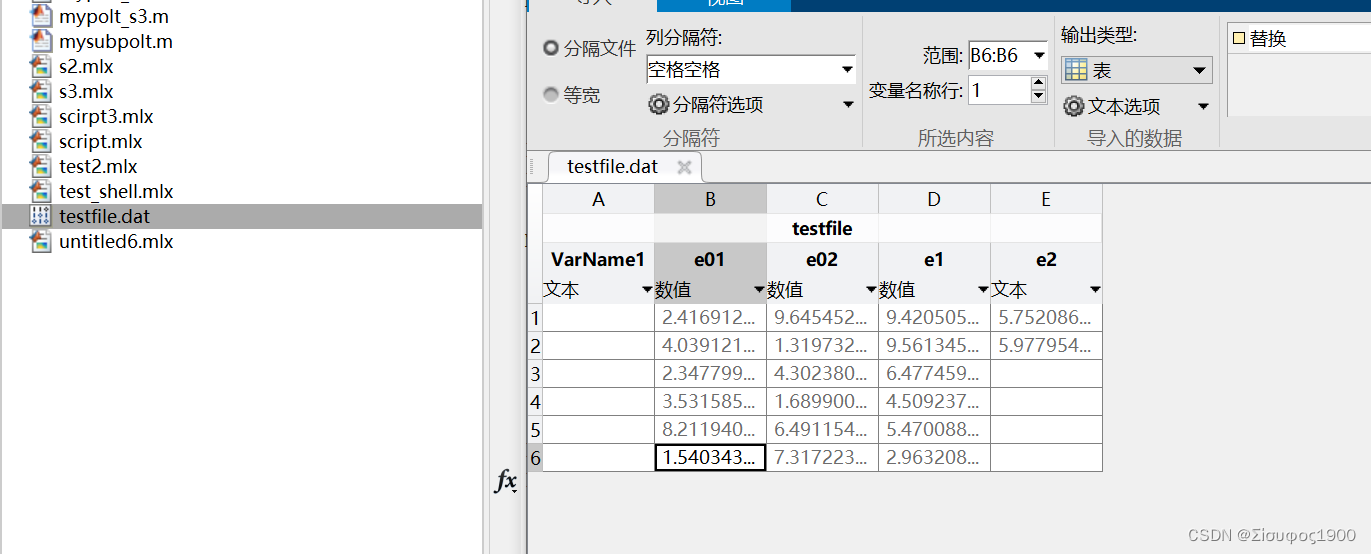The image size is (1371, 554).
Task: Click the testfile.dat data file icon
Action: pos(41,216)
